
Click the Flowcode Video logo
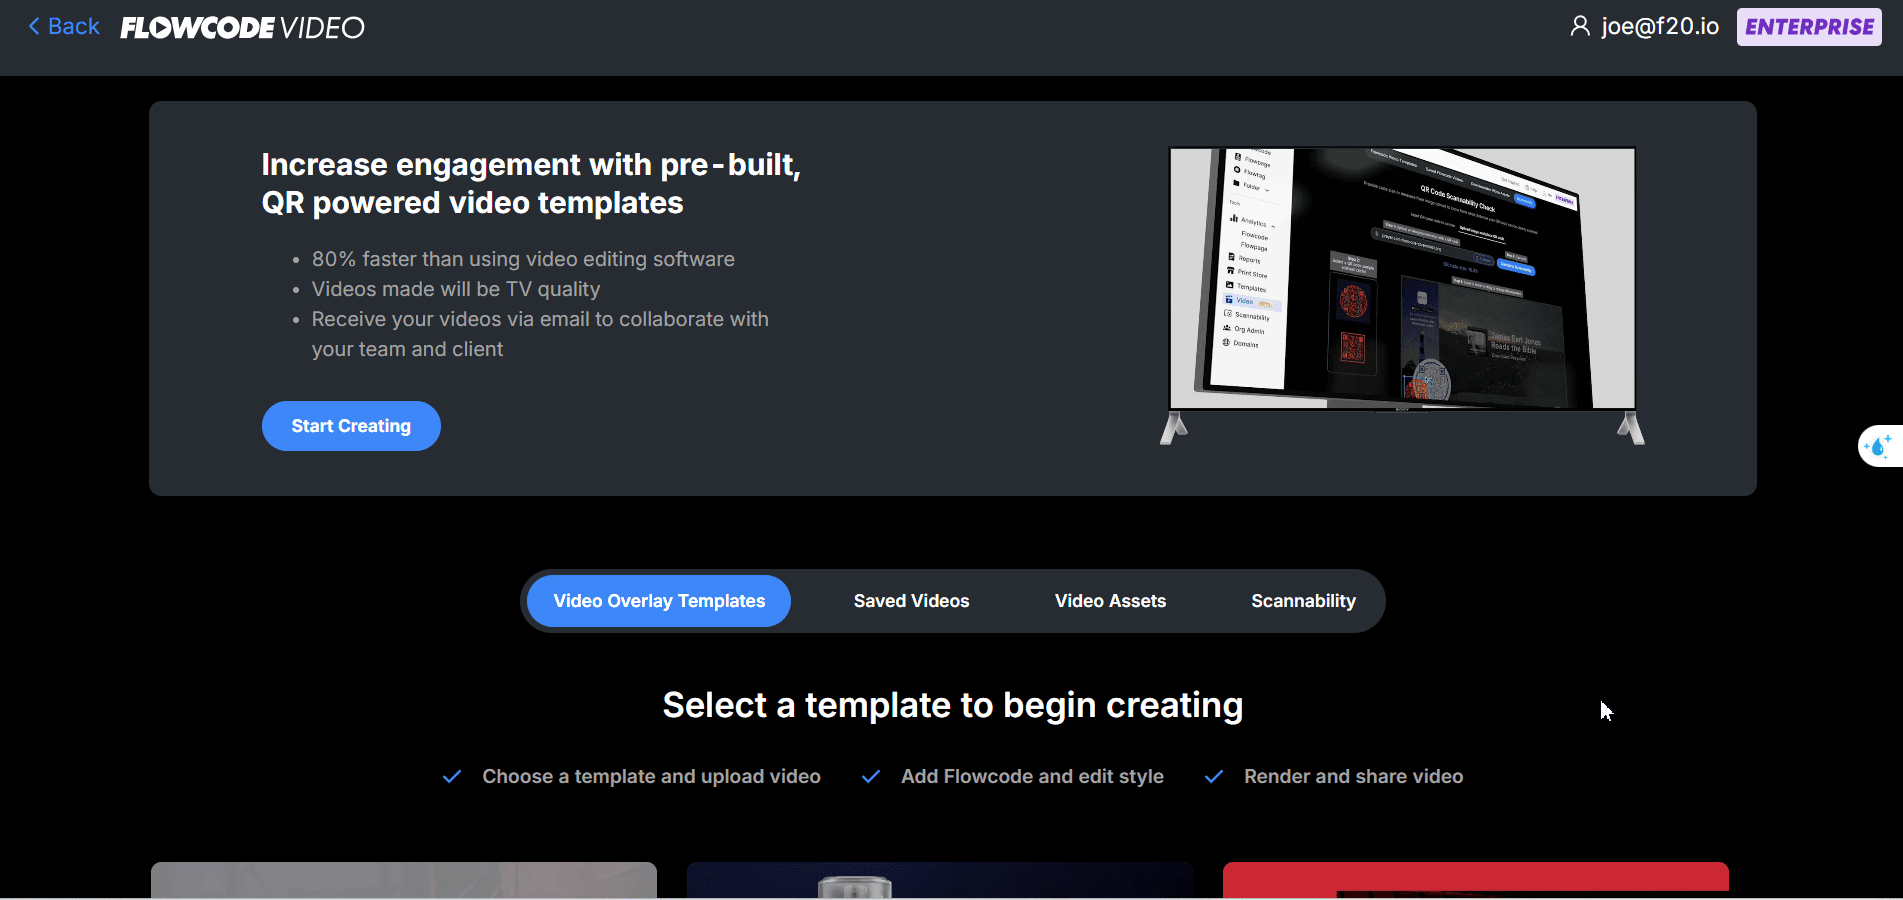242,28
